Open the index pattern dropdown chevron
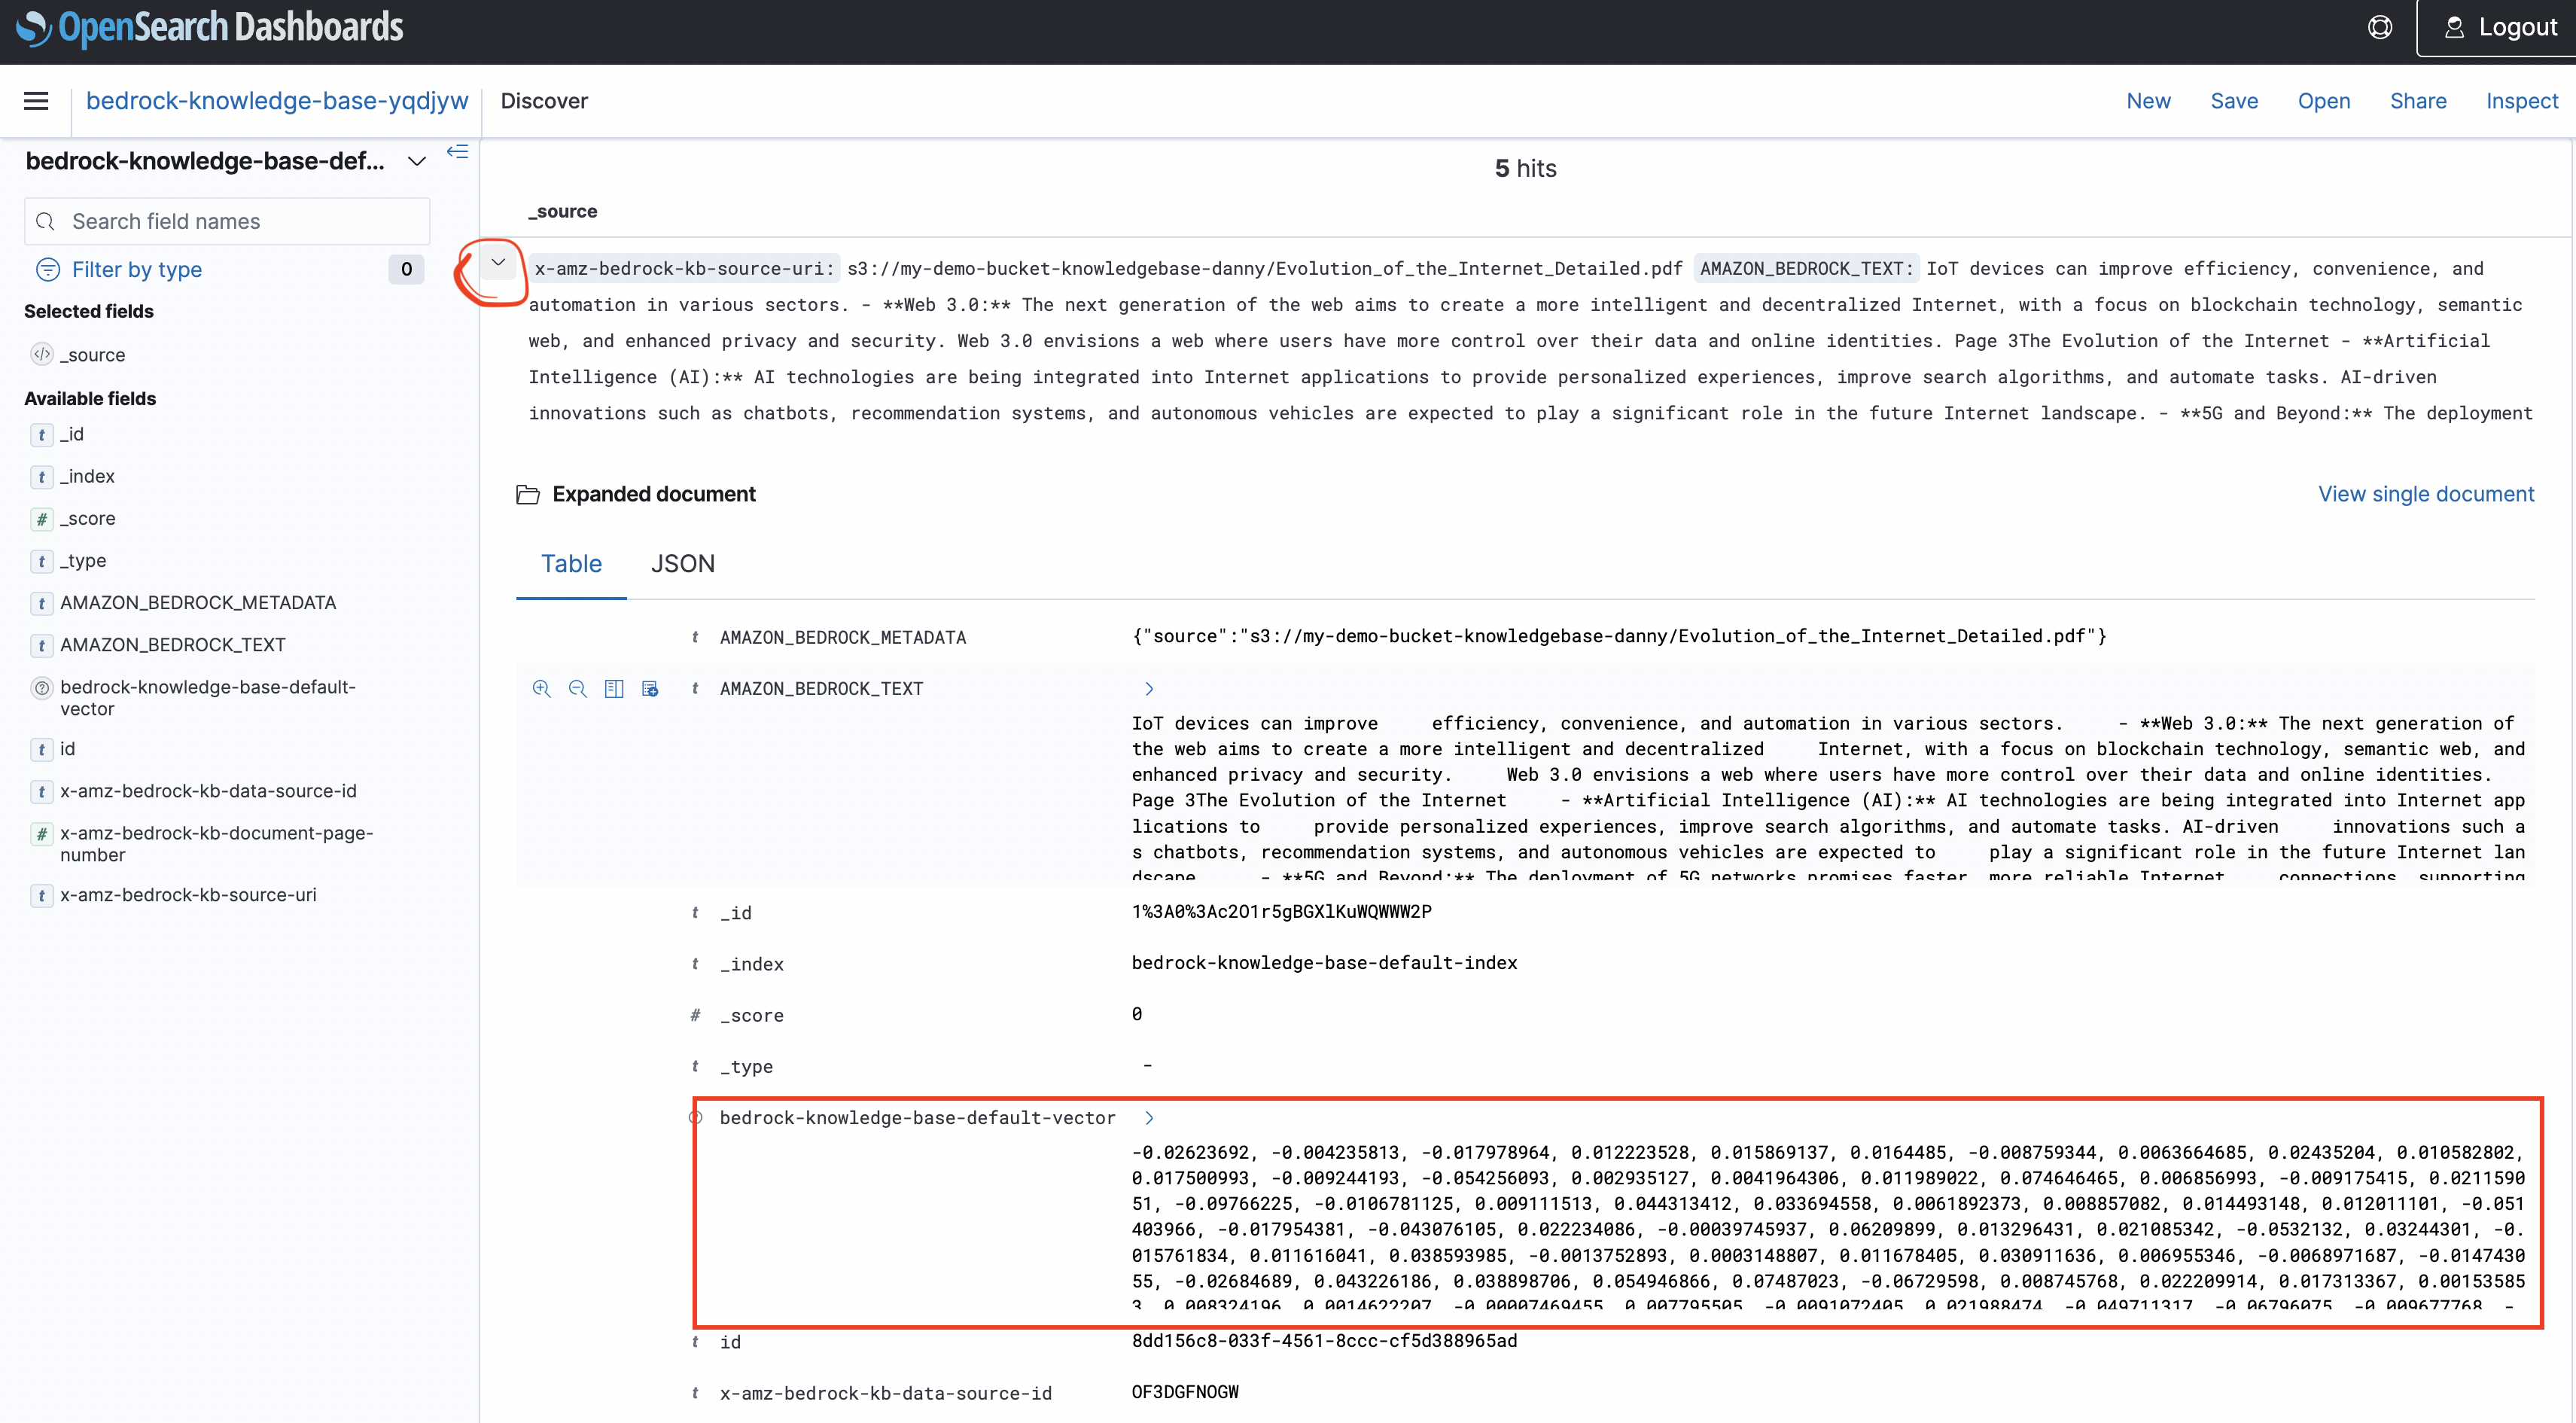Screen dimensions: 2576x1423 [417, 161]
